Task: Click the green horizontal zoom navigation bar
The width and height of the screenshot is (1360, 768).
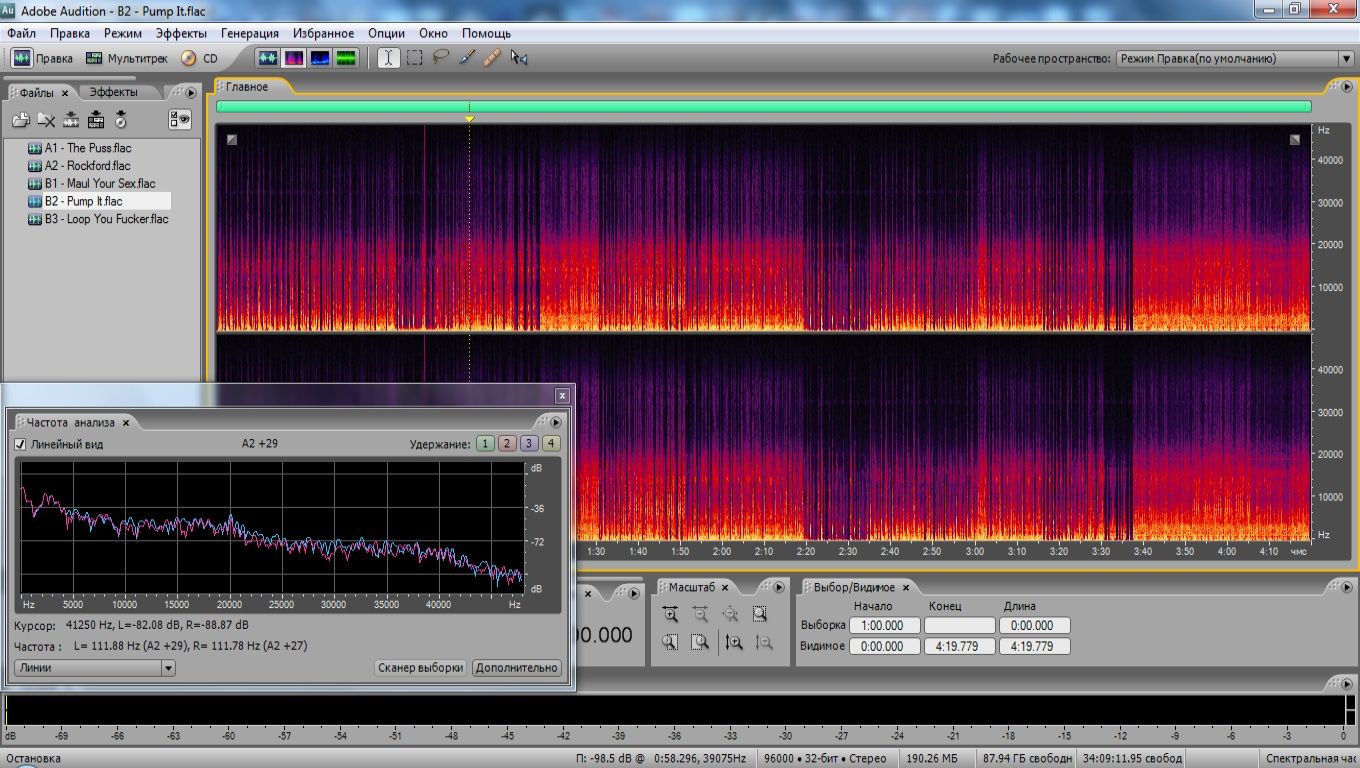Action: pyautogui.click(x=763, y=106)
